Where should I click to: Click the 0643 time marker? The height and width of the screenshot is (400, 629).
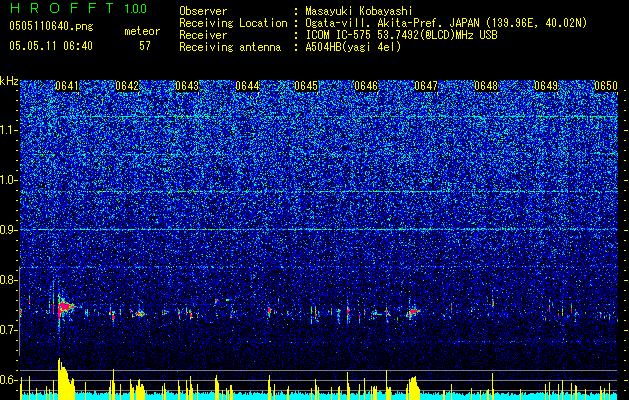click(x=187, y=86)
